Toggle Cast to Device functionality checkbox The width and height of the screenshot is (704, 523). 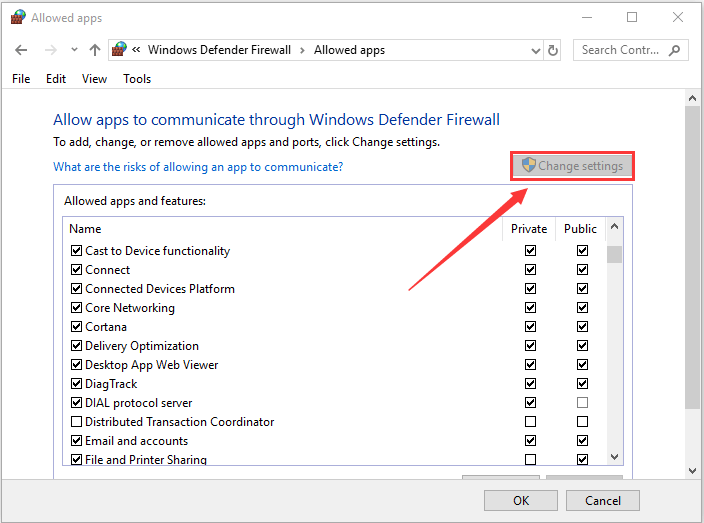(x=76, y=251)
